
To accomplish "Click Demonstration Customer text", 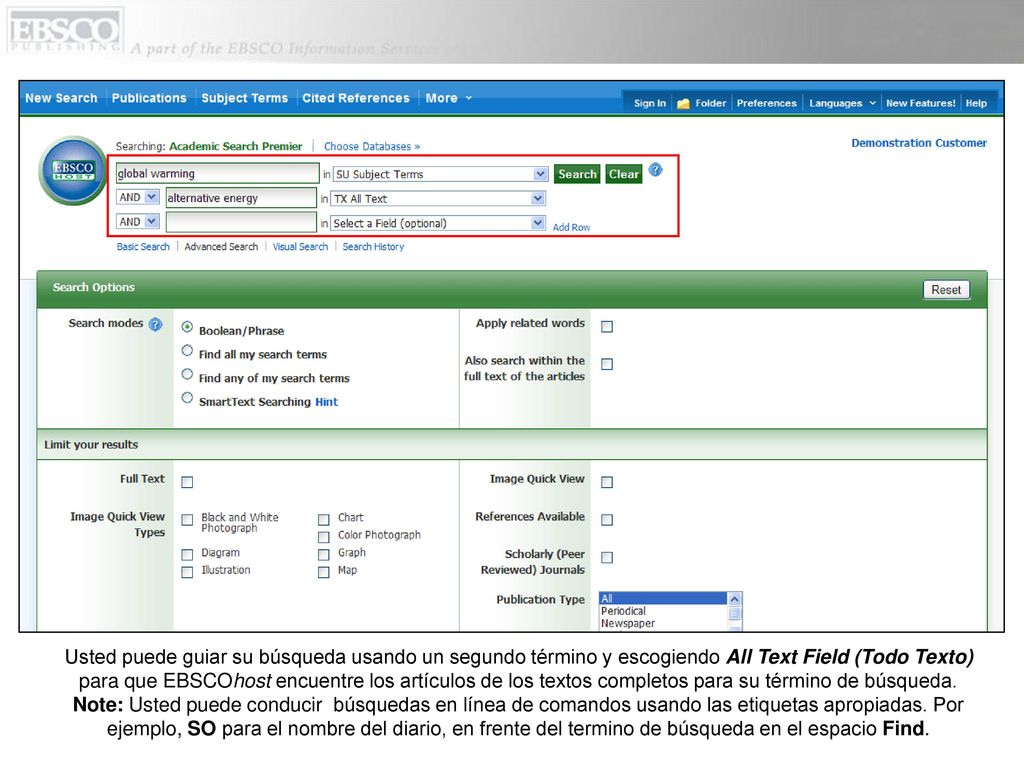I will point(919,143).
